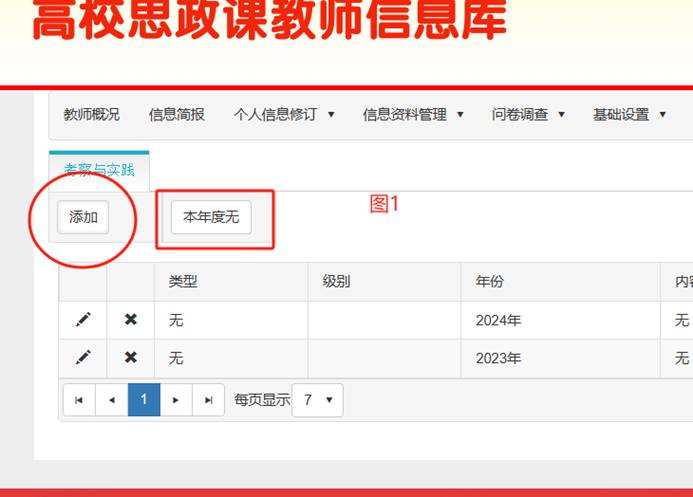Select page 1 in the pagination

point(144,400)
